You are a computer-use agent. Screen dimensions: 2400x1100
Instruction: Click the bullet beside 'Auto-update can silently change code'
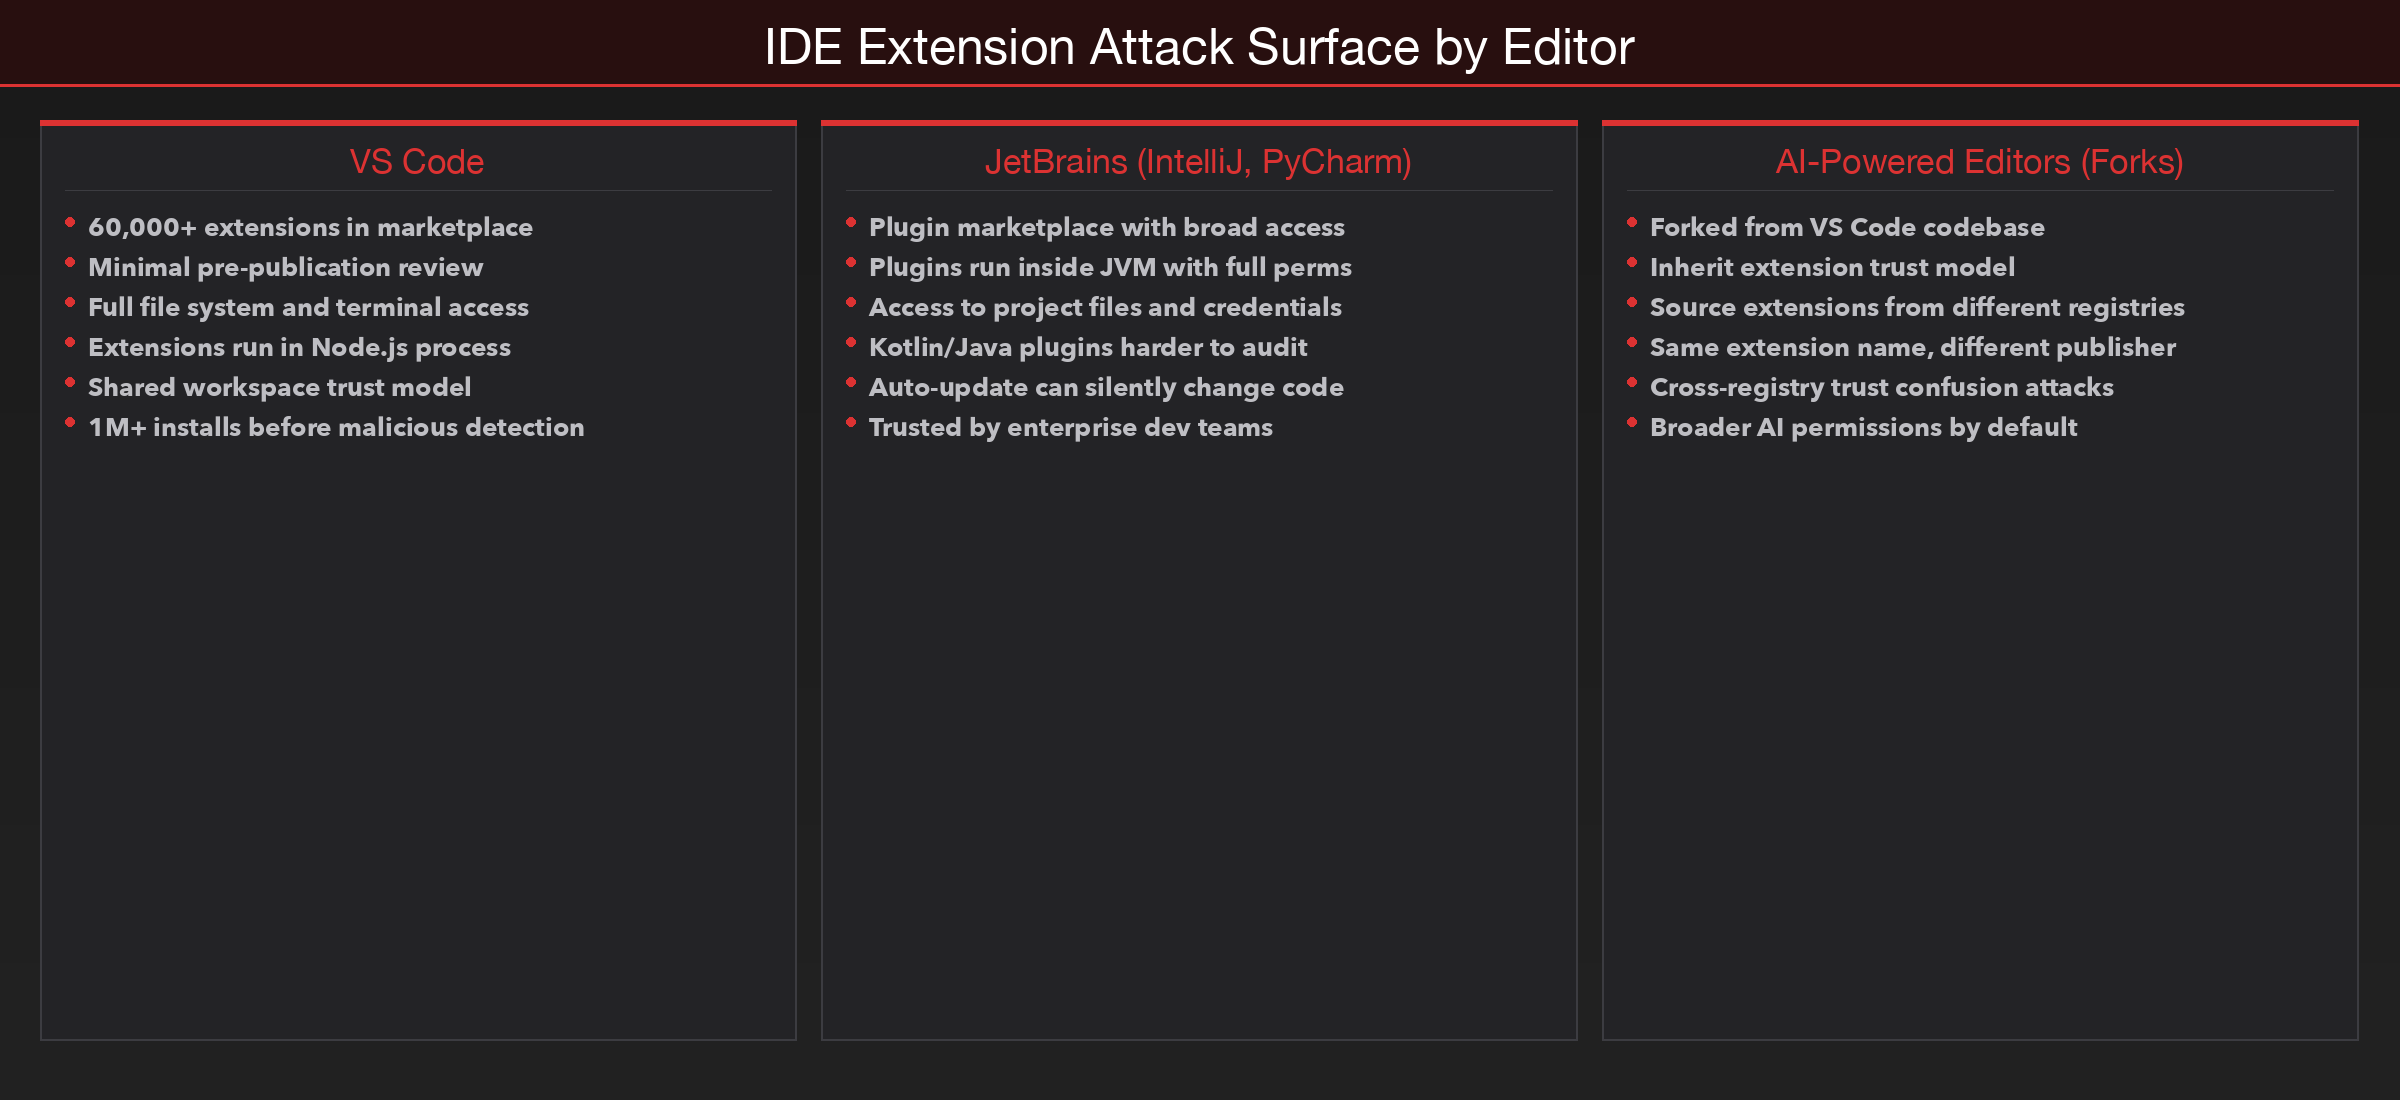pyautogui.click(x=851, y=382)
